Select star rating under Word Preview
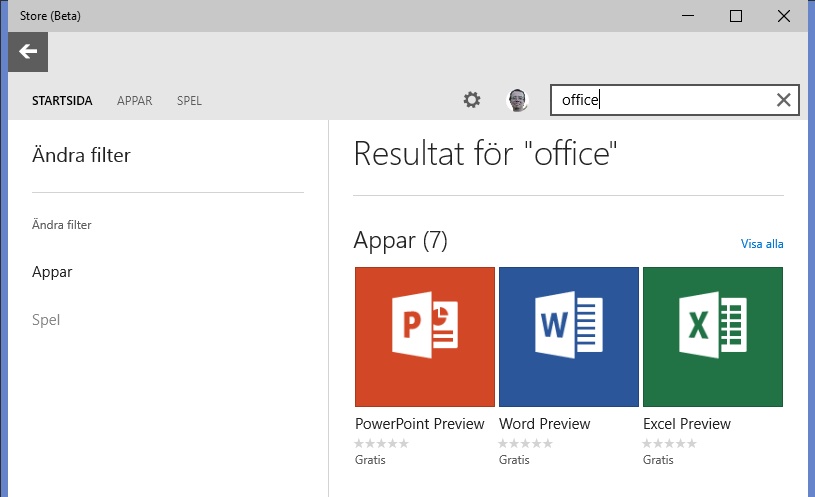Viewport: 815px width, 497px height. [525, 443]
